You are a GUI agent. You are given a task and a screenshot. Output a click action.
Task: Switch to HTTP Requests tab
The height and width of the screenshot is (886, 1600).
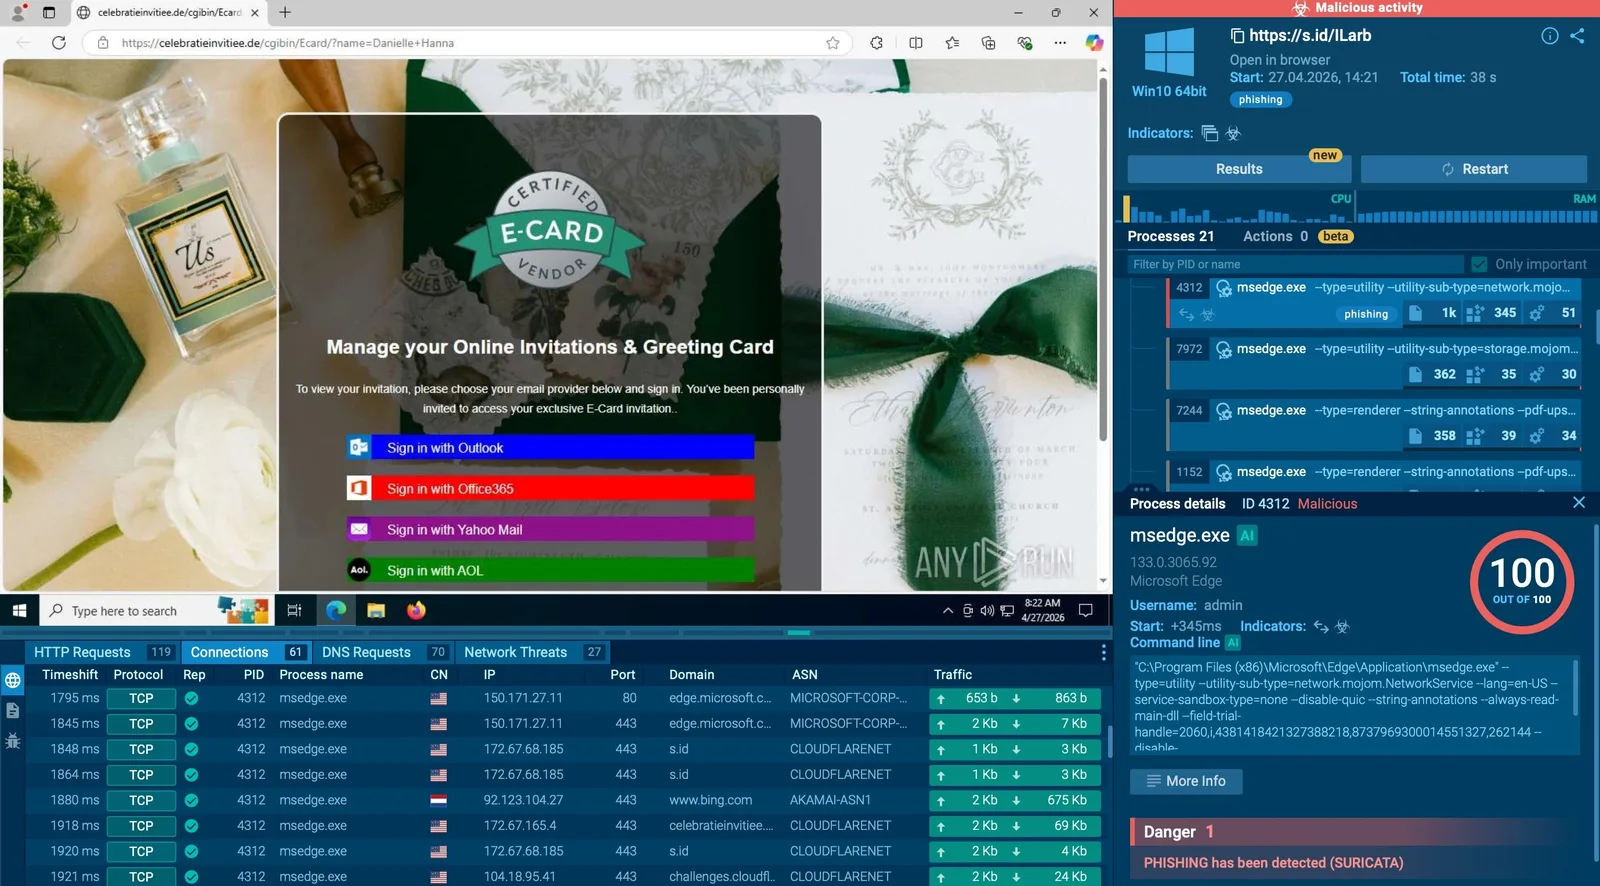[x=102, y=652]
